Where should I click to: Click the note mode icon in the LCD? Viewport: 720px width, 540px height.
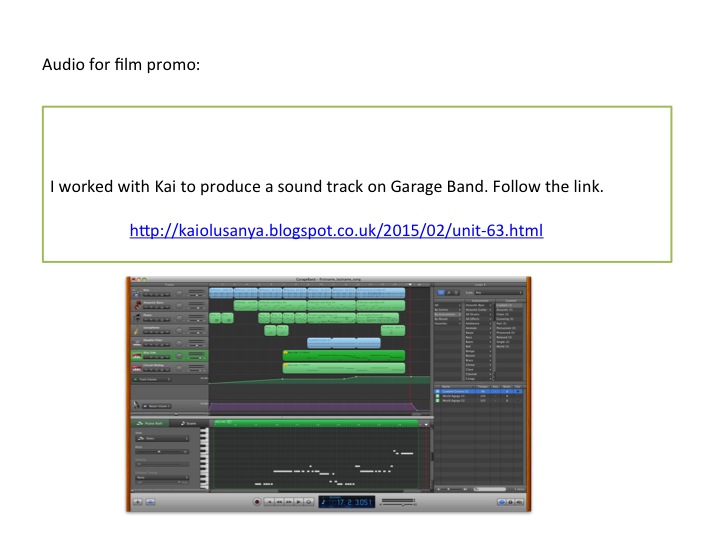coord(324,502)
